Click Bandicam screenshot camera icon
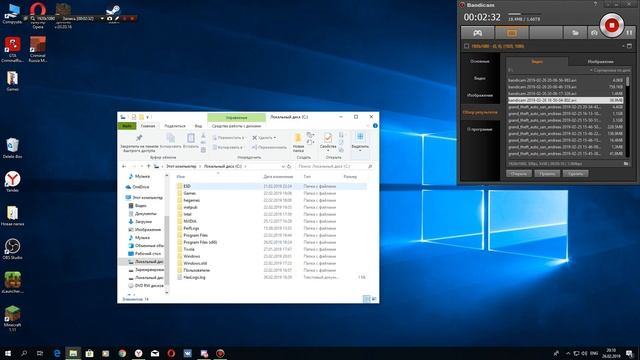Screen dimensions: 640x360 coord(594,33)
